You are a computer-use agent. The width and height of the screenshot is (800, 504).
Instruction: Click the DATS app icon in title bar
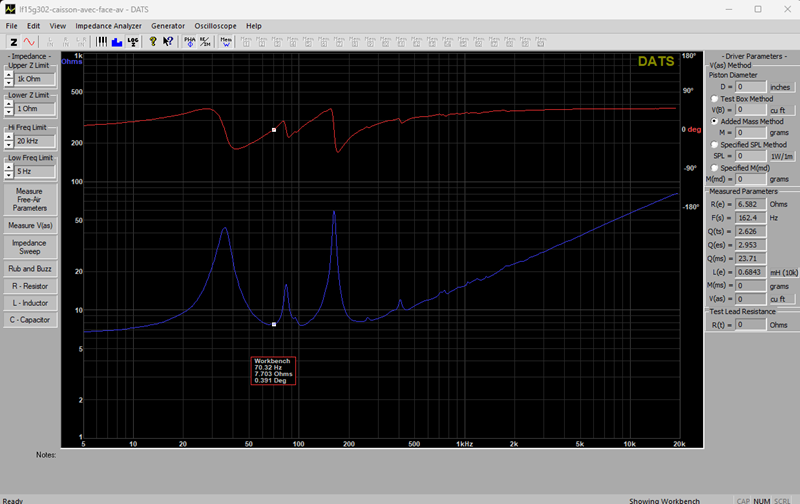click(10, 9)
